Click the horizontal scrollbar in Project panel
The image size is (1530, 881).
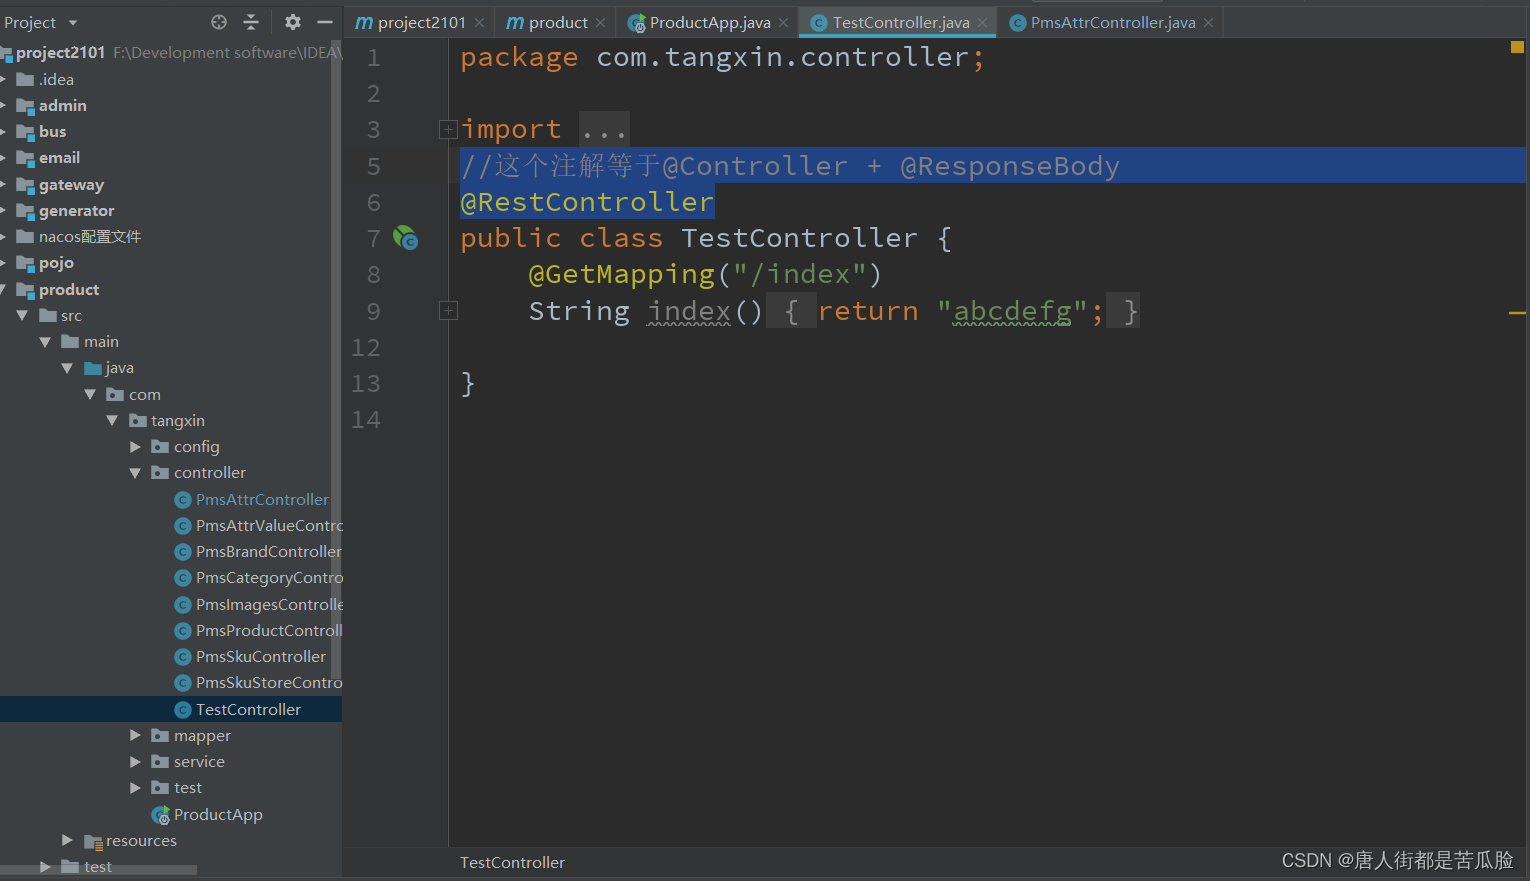click(98, 870)
